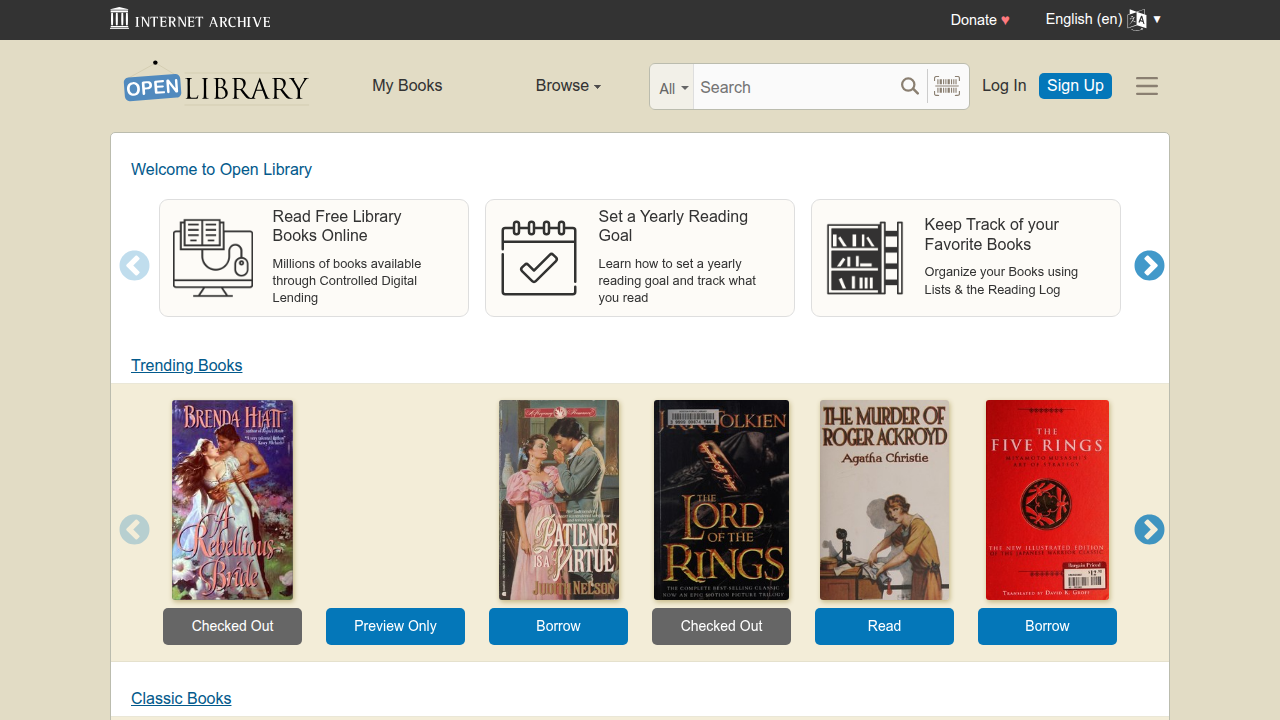This screenshot has width=1280, height=720.
Task: Open A Rebellious Bride book cover
Action: [232, 500]
